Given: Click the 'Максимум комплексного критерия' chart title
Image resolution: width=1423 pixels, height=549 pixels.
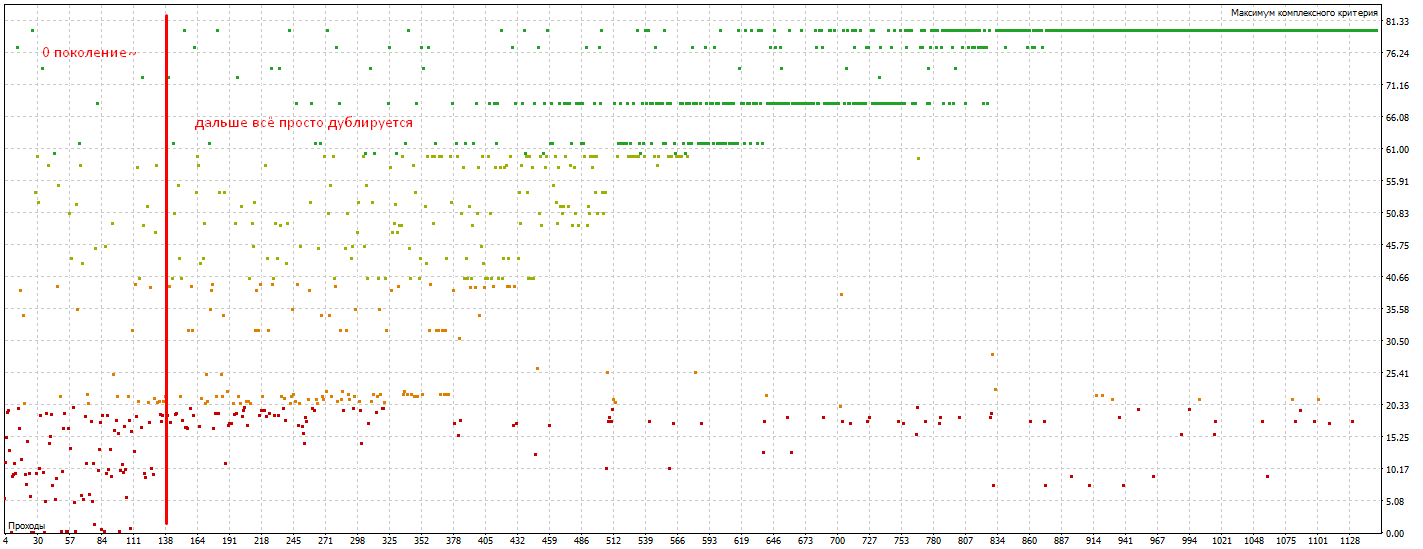Looking at the screenshot, I should (x=1304, y=12).
